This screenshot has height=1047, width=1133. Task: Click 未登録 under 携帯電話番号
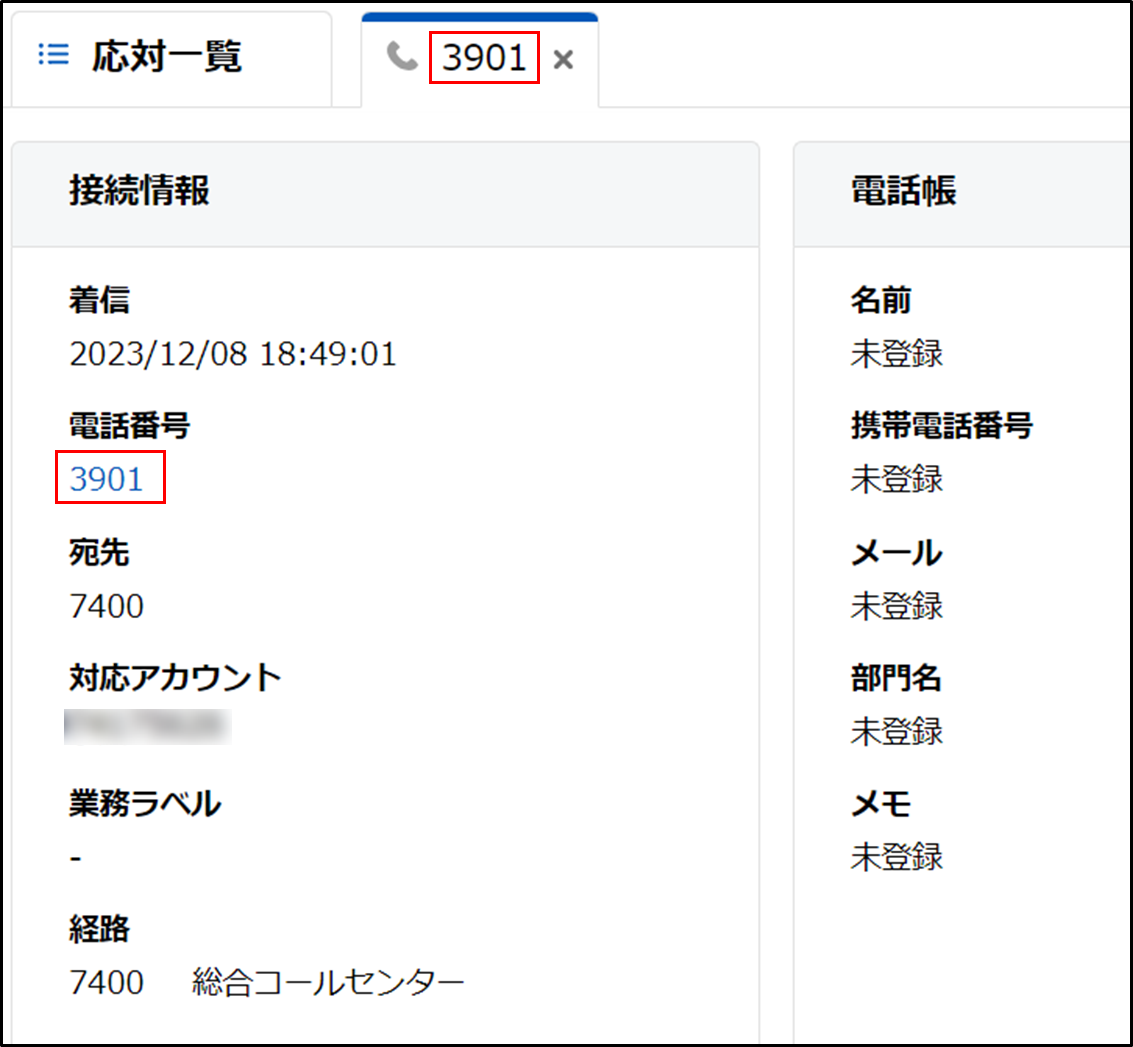click(x=896, y=480)
